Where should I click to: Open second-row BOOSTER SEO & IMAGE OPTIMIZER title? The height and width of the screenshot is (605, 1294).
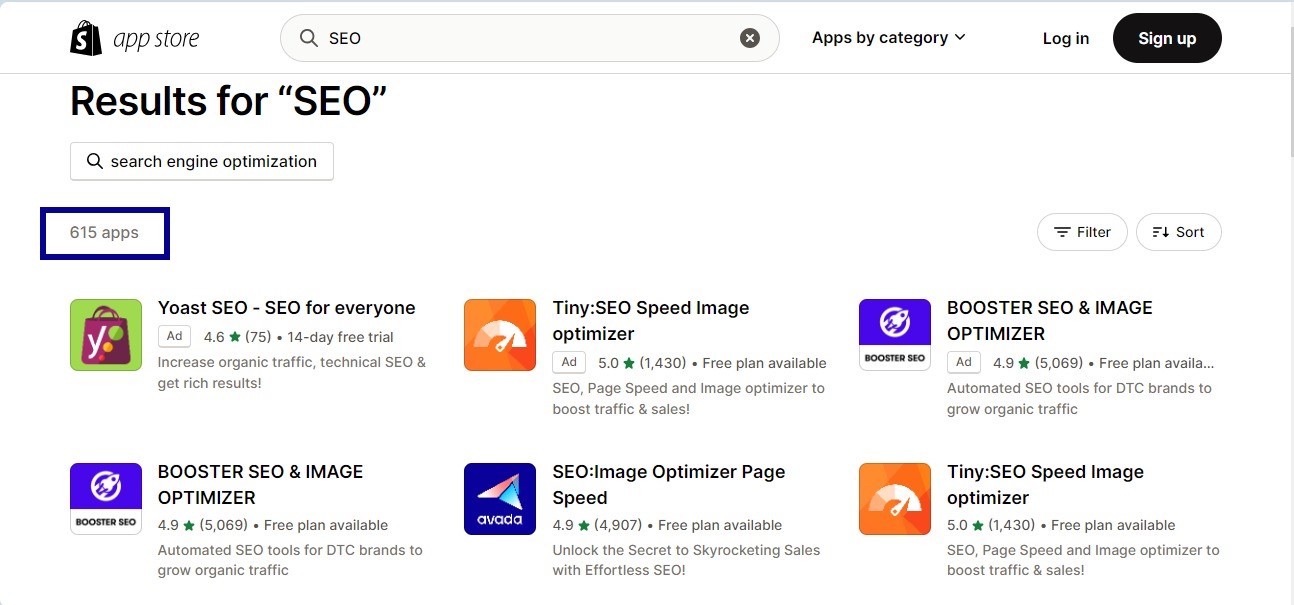(x=260, y=485)
